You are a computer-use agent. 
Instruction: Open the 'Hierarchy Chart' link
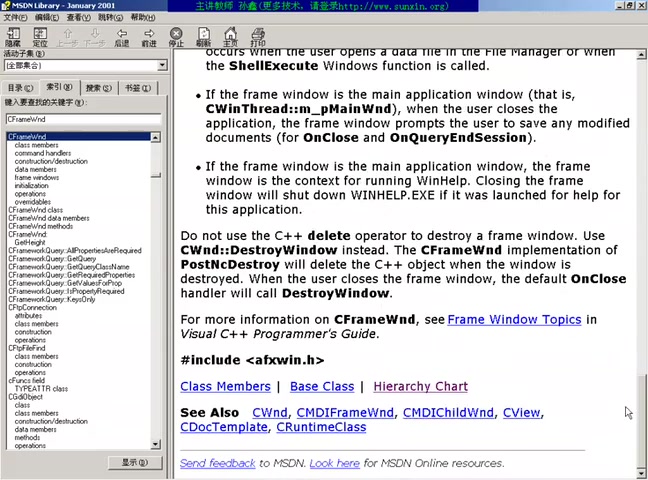[421, 387]
